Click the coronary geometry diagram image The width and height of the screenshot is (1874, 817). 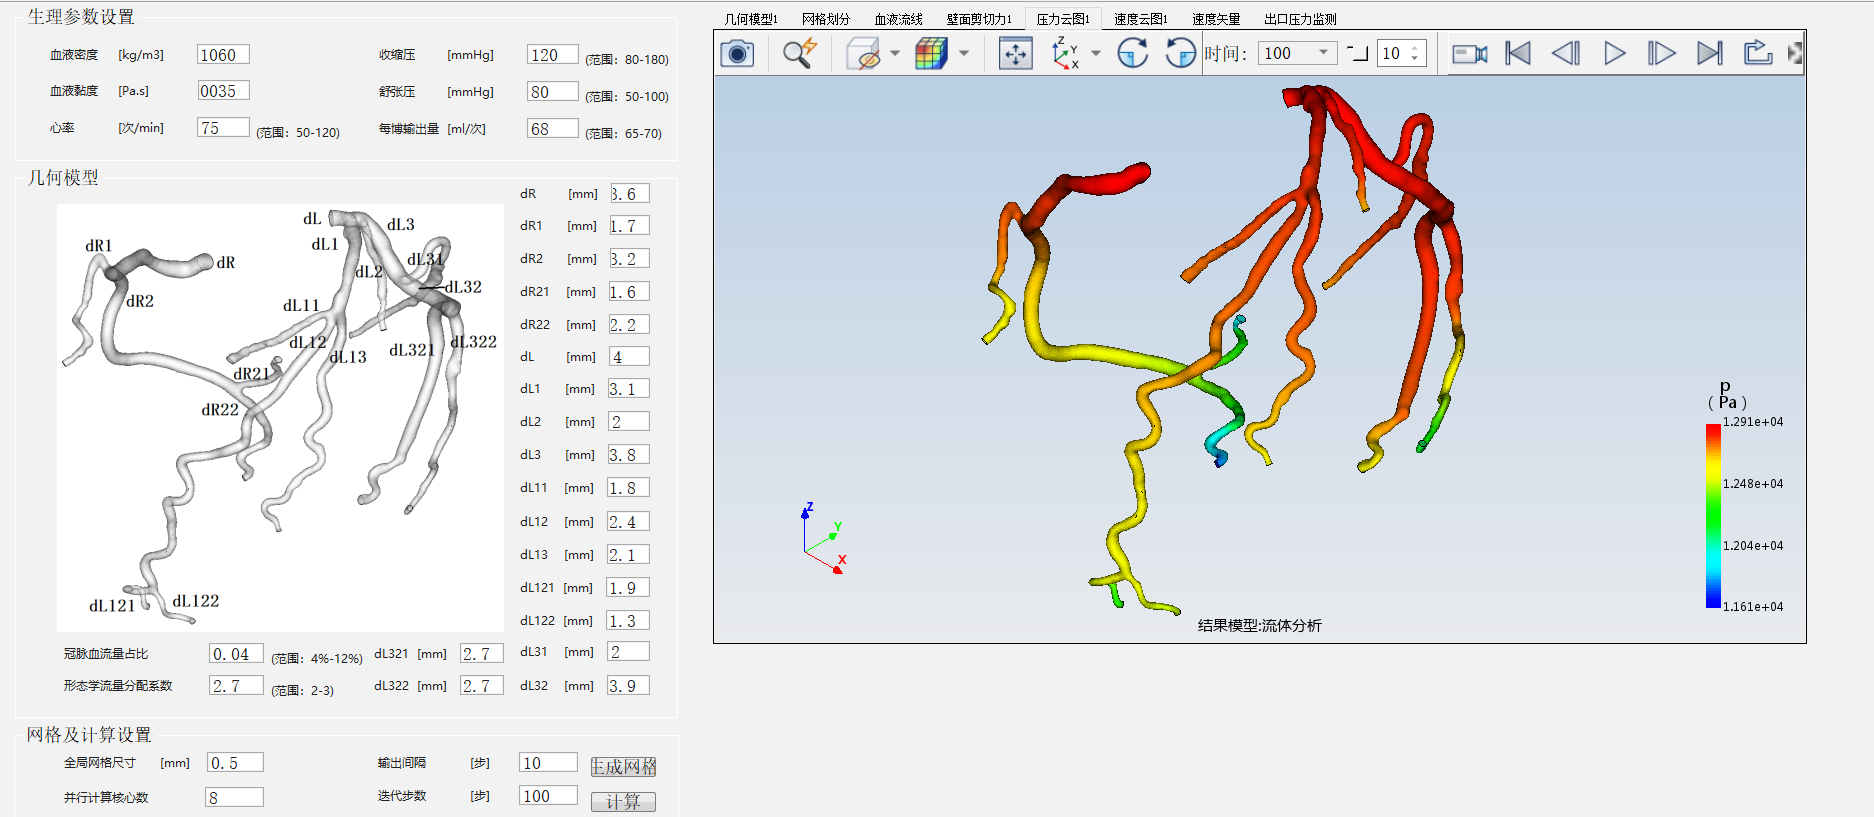pyautogui.click(x=281, y=417)
